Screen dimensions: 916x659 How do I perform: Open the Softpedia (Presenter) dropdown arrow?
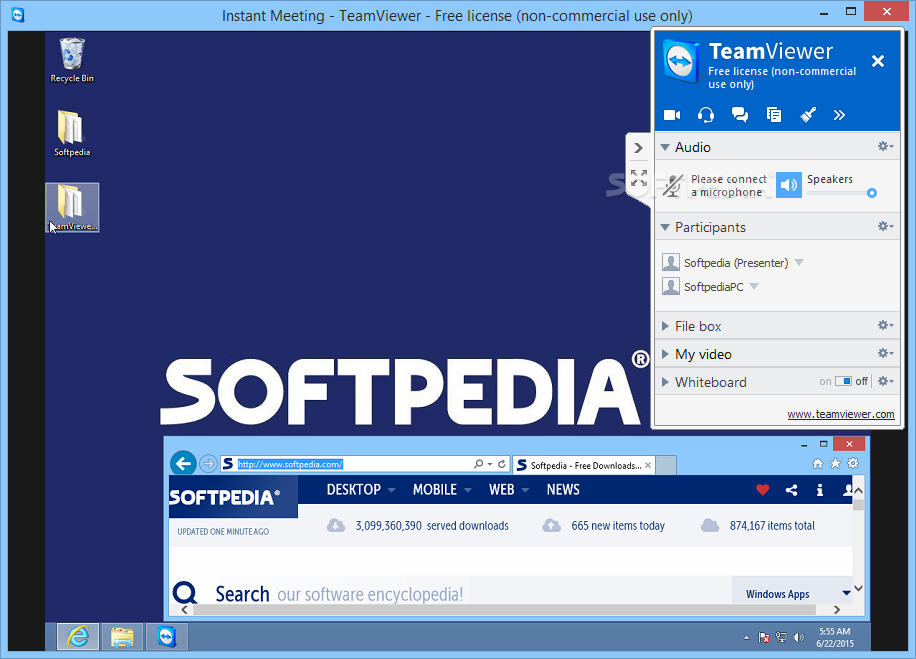pyautogui.click(x=799, y=262)
